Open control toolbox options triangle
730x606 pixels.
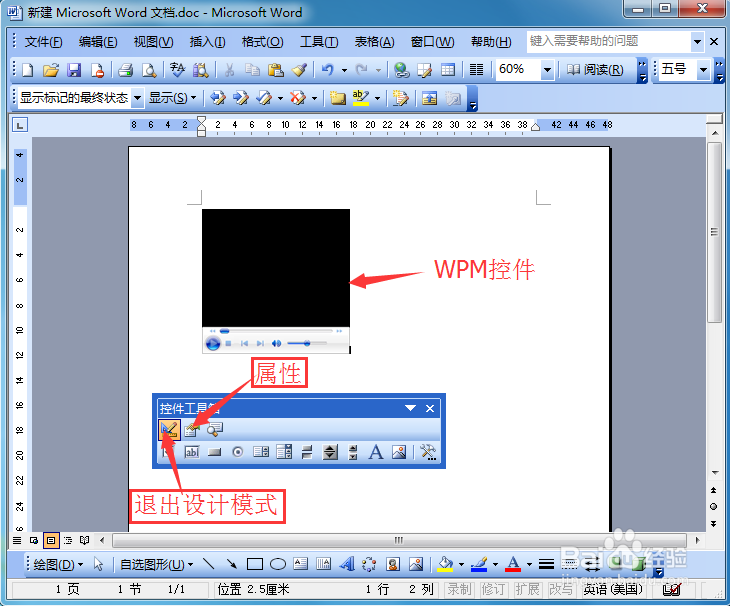pyautogui.click(x=410, y=408)
